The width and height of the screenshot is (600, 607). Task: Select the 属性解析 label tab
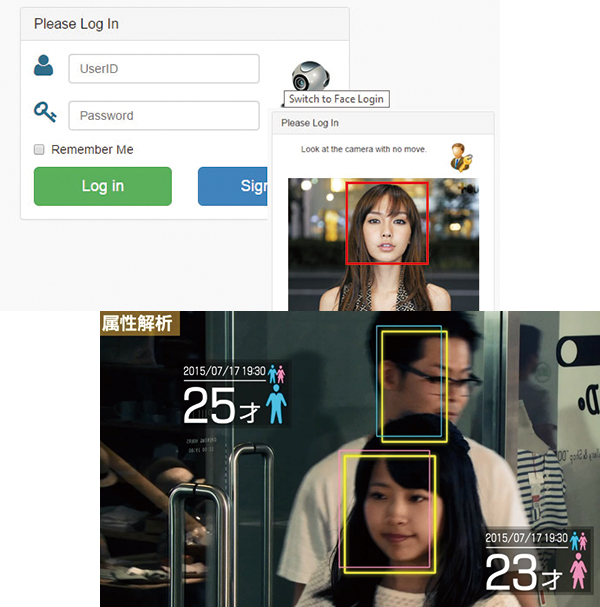[x=135, y=322]
